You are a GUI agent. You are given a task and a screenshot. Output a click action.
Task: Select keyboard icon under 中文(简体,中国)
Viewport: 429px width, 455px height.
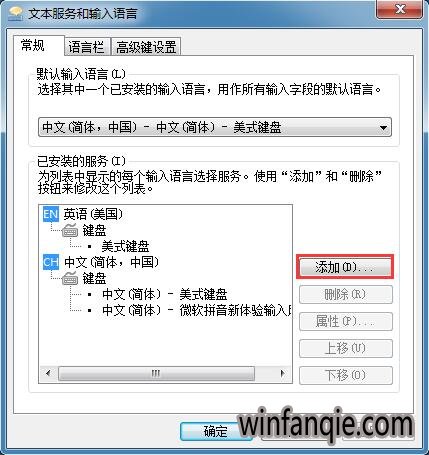click(70, 278)
